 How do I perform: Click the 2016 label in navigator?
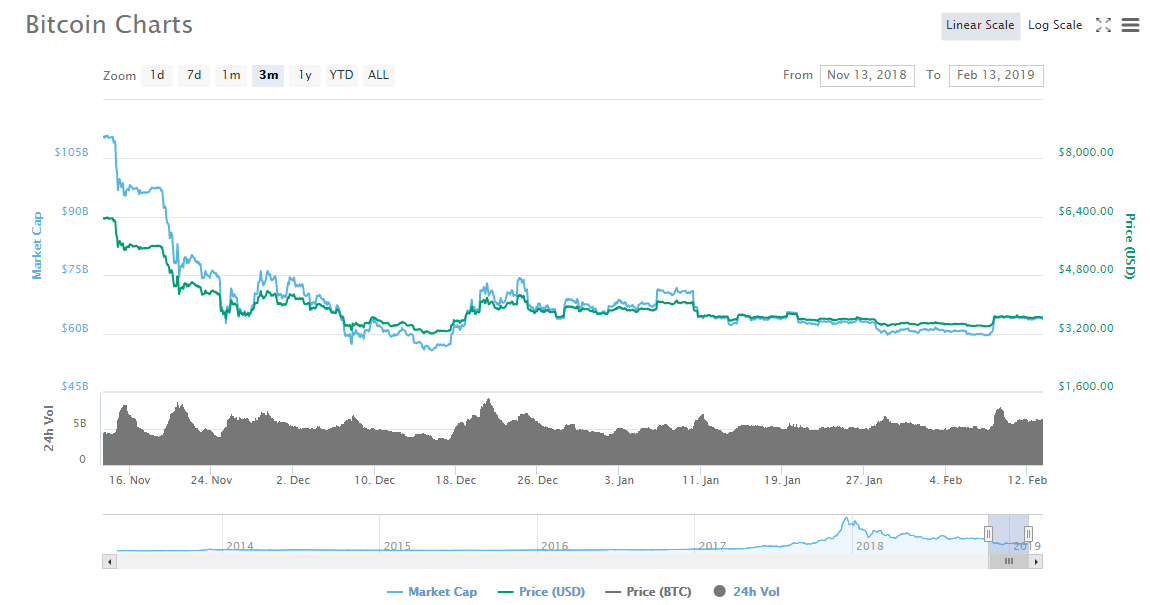pos(554,546)
